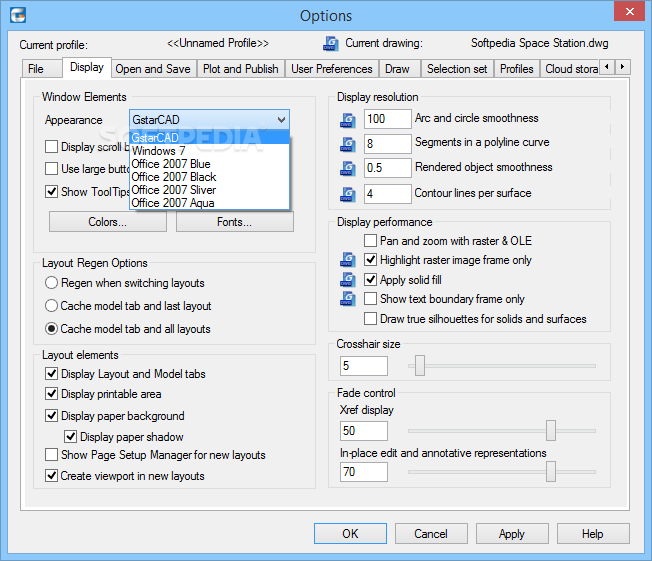Screen dimensions: 652x561
Task: Switch to the Profiles tab
Action: pyautogui.click(x=516, y=69)
